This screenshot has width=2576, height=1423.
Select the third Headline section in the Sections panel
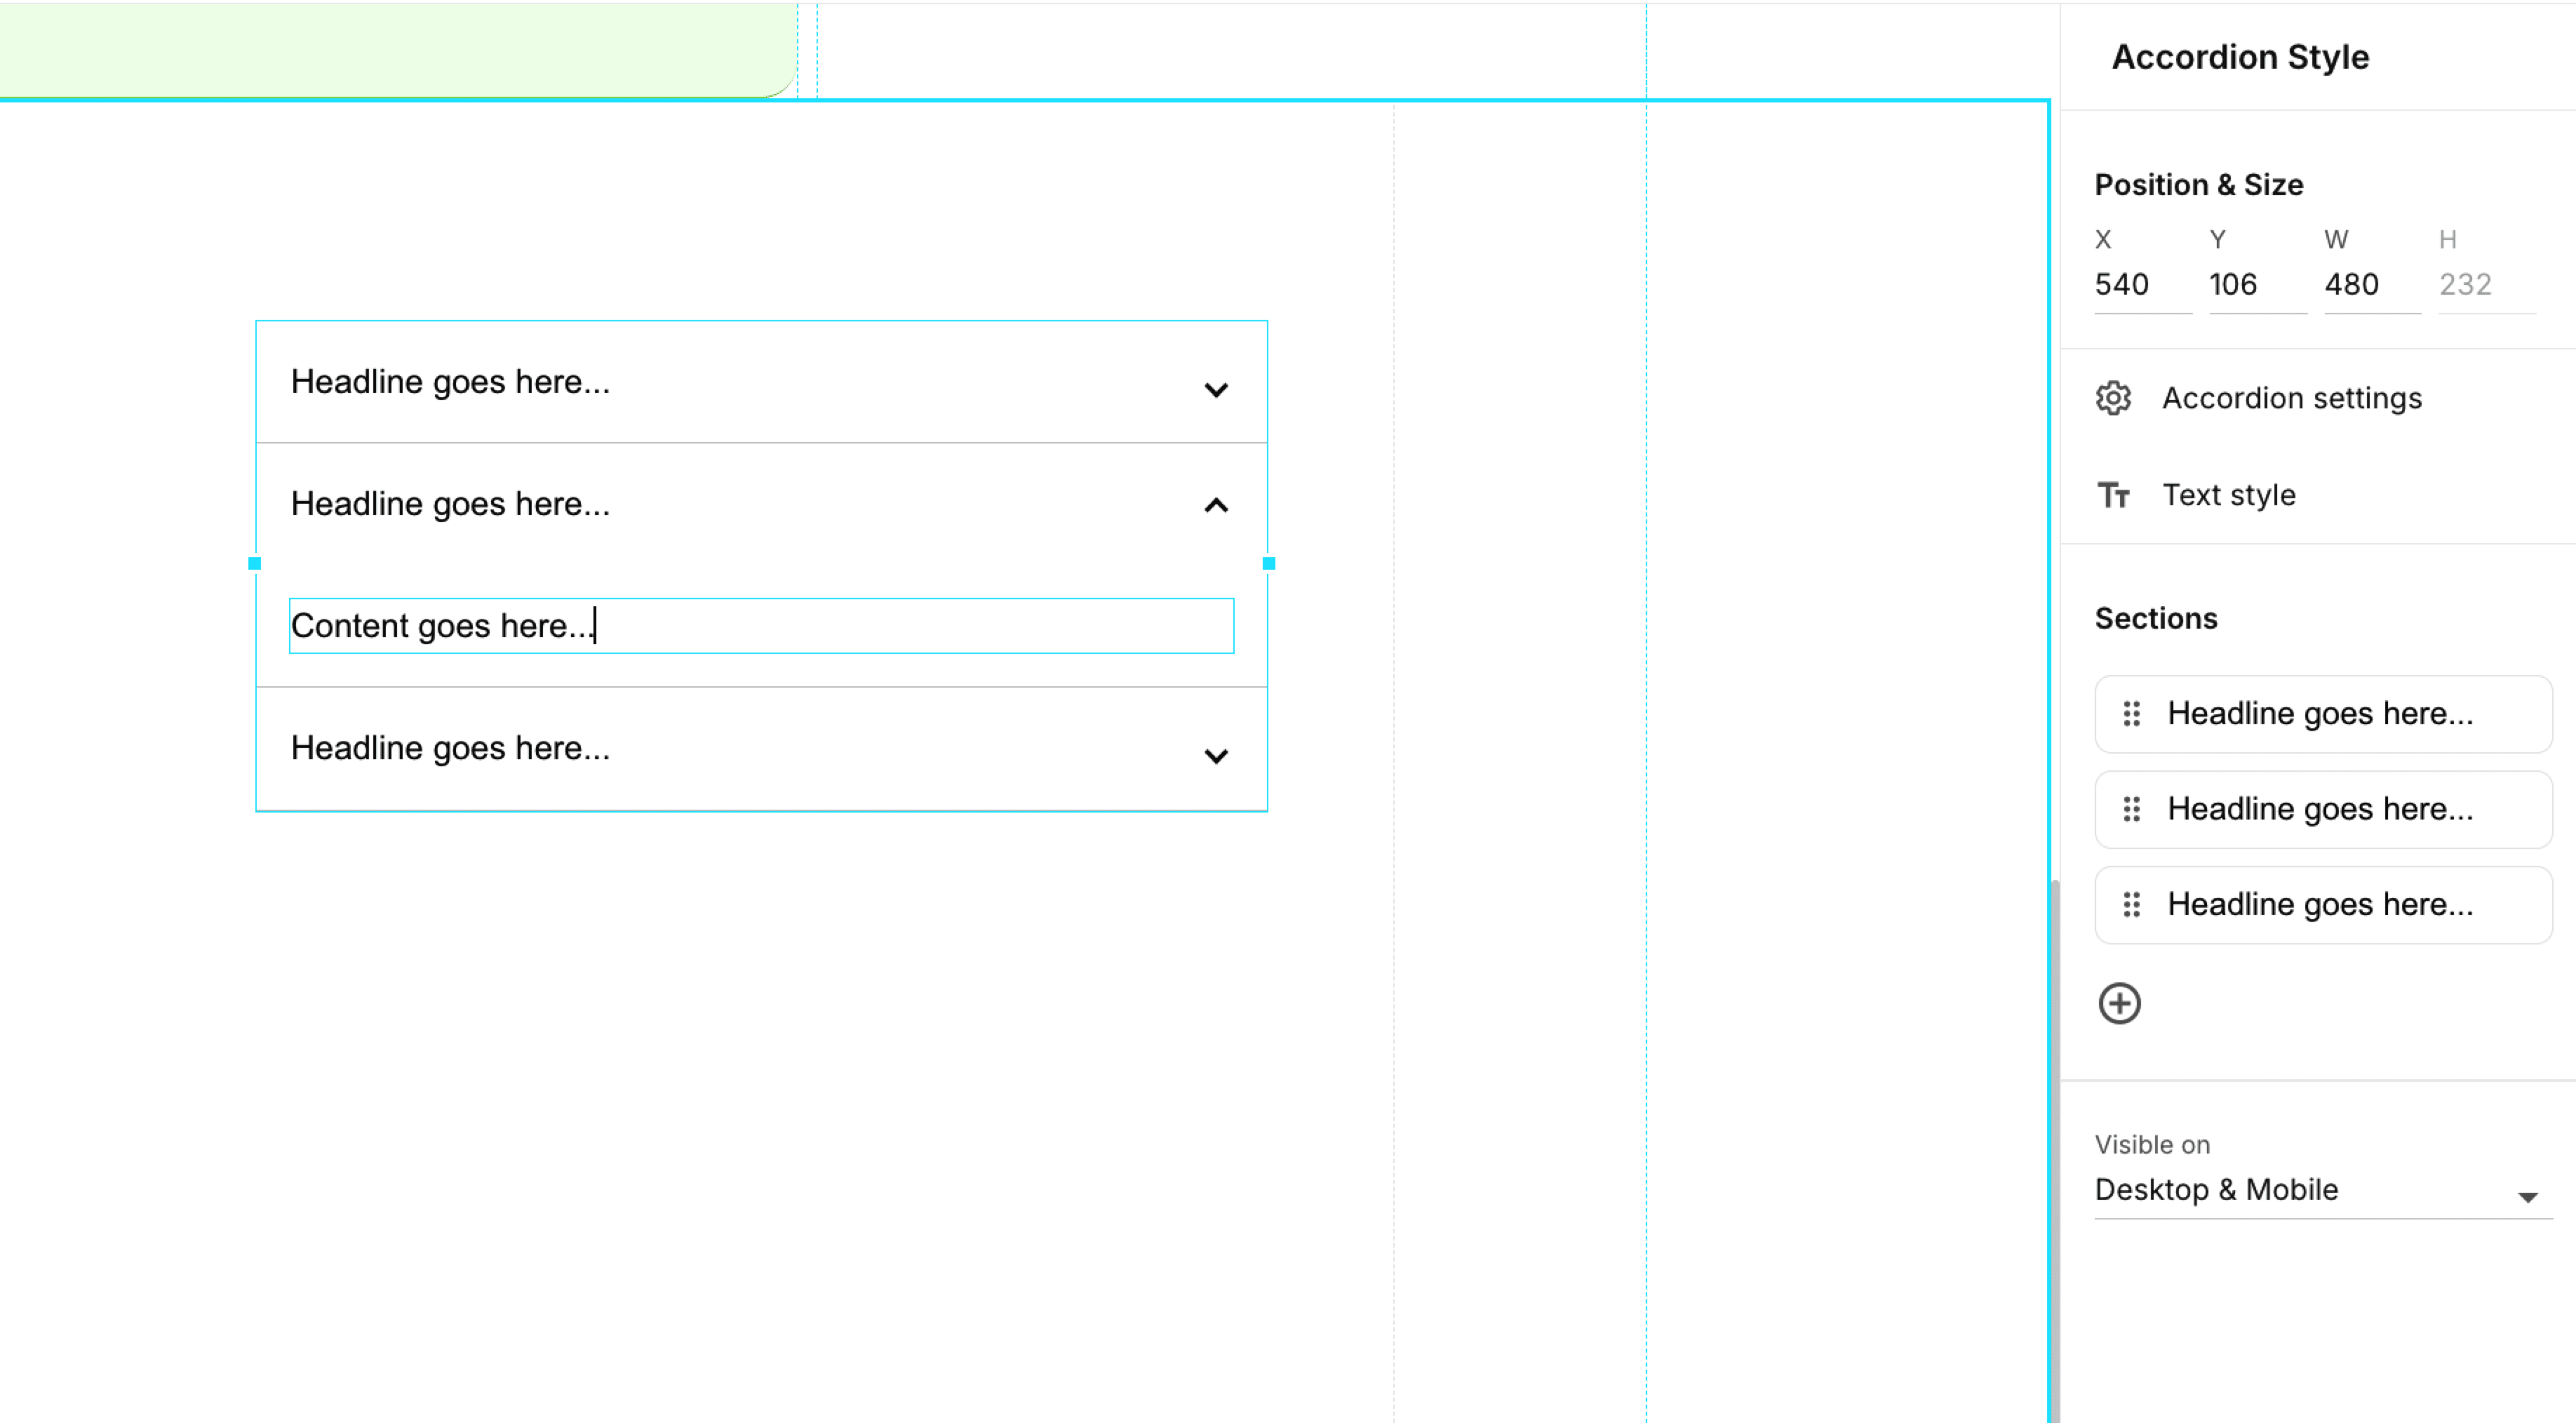pyautogui.click(x=2323, y=905)
